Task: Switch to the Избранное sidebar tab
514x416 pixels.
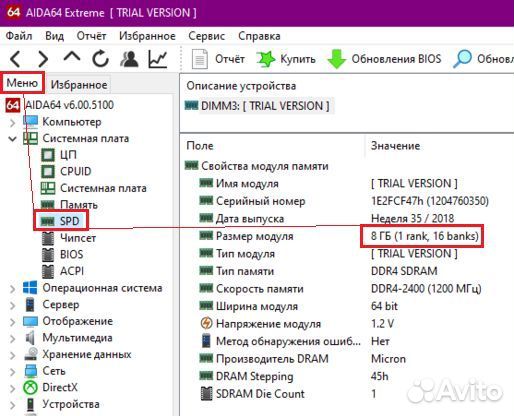Action: click(79, 85)
